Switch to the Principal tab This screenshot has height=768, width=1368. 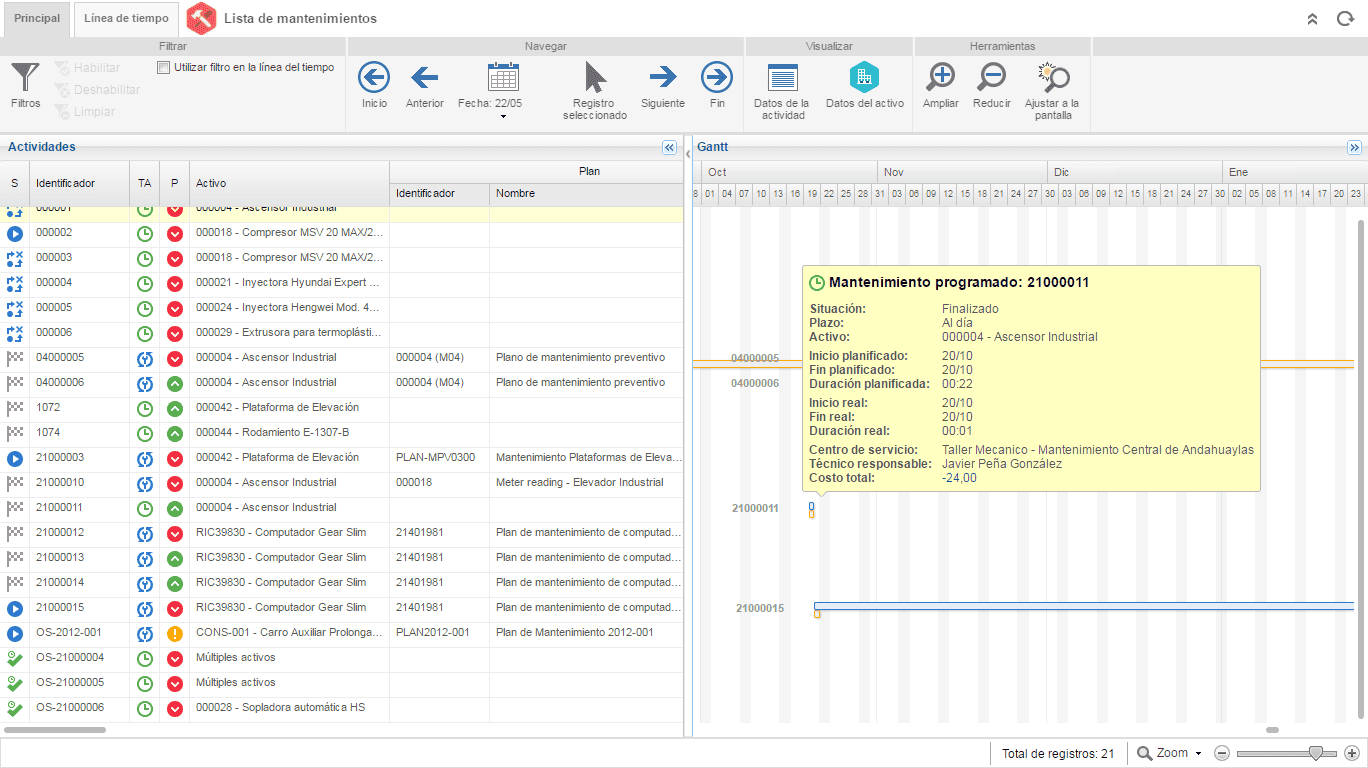(x=37, y=19)
